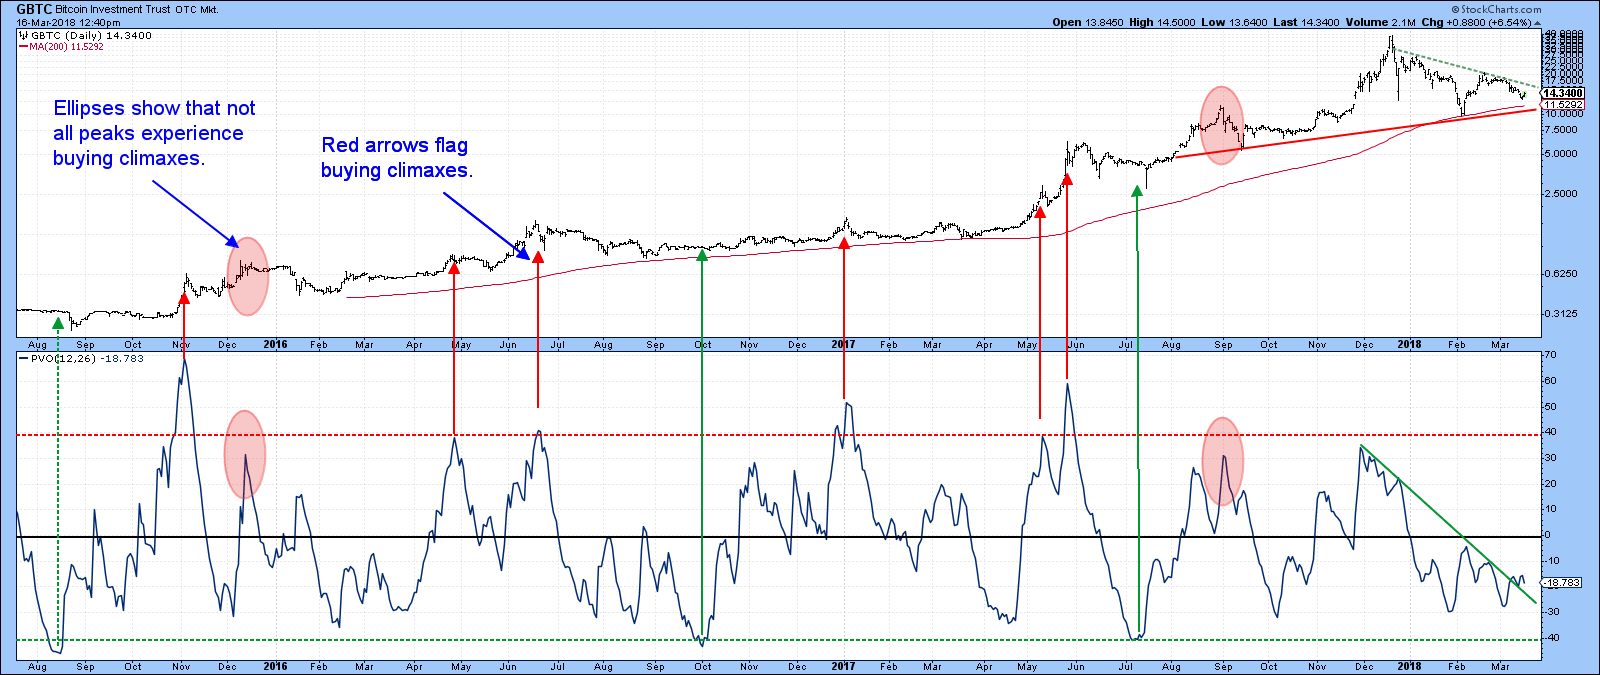This screenshot has height=675, width=1600.
Task: Click the GBTC ticker symbol in the chart title
Action: (34, 9)
